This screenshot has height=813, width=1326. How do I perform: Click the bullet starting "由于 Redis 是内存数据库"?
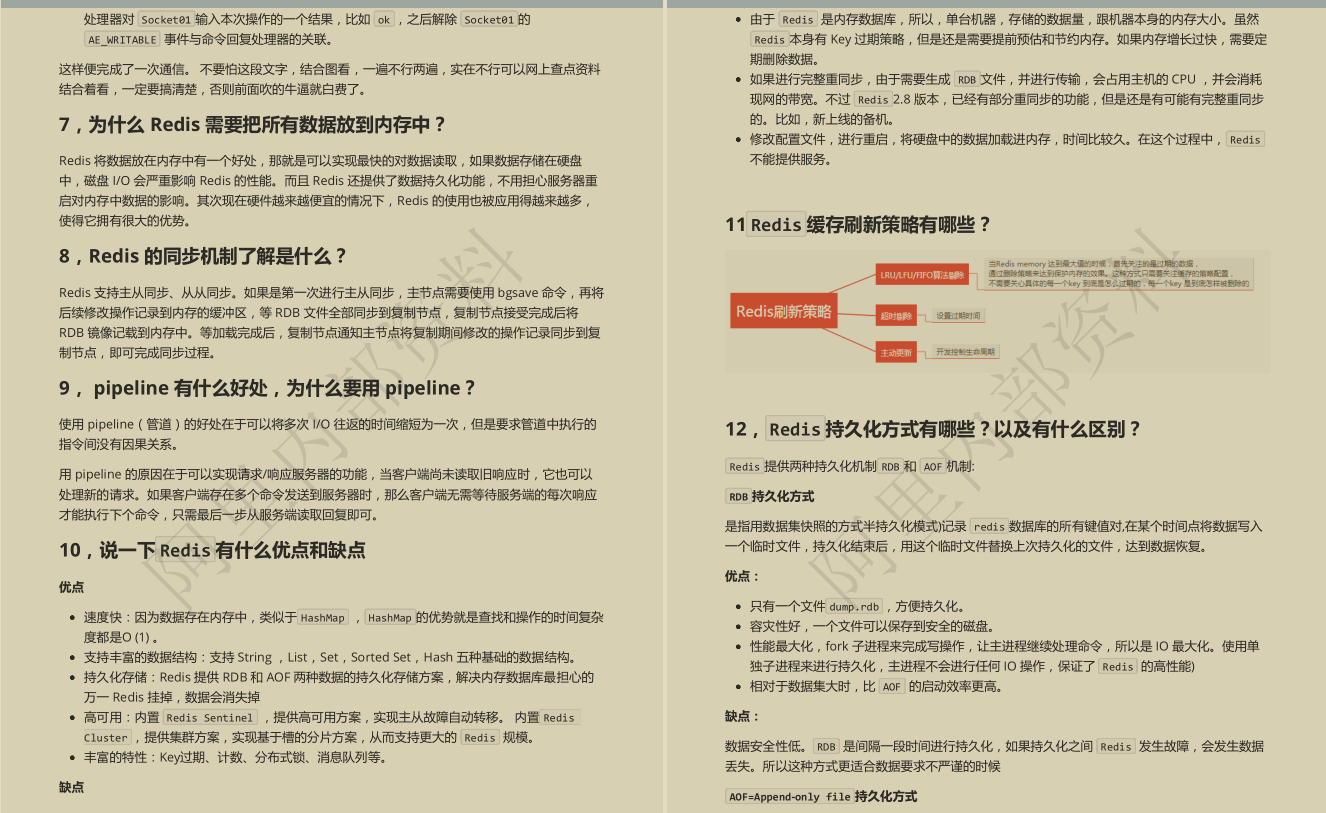point(1009,39)
